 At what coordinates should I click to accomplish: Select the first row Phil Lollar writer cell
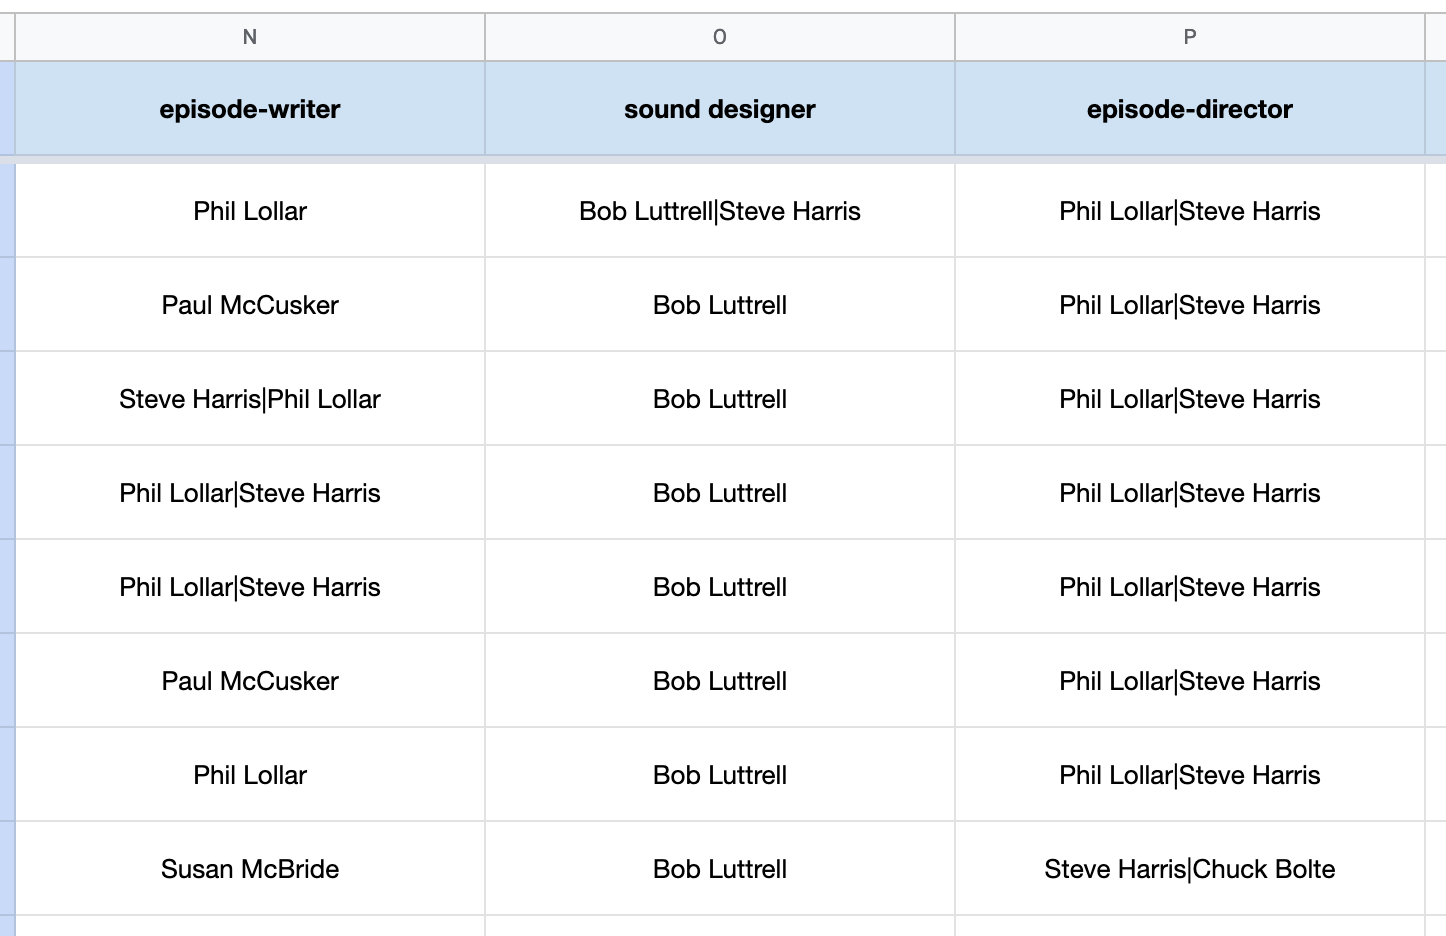click(250, 211)
